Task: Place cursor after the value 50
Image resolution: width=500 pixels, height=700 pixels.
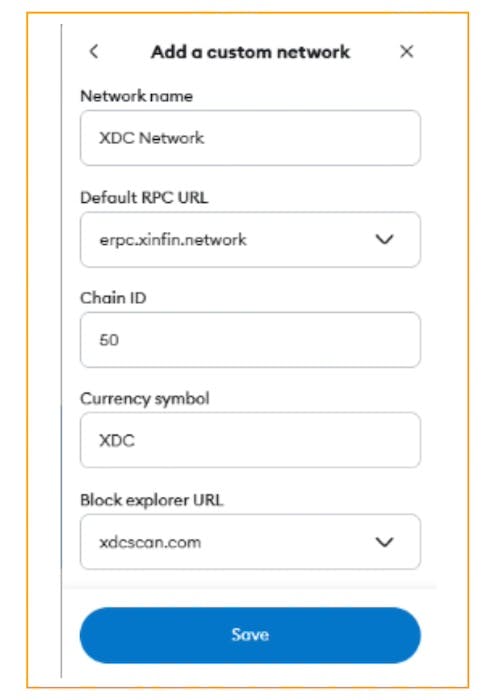Action: (119, 340)
